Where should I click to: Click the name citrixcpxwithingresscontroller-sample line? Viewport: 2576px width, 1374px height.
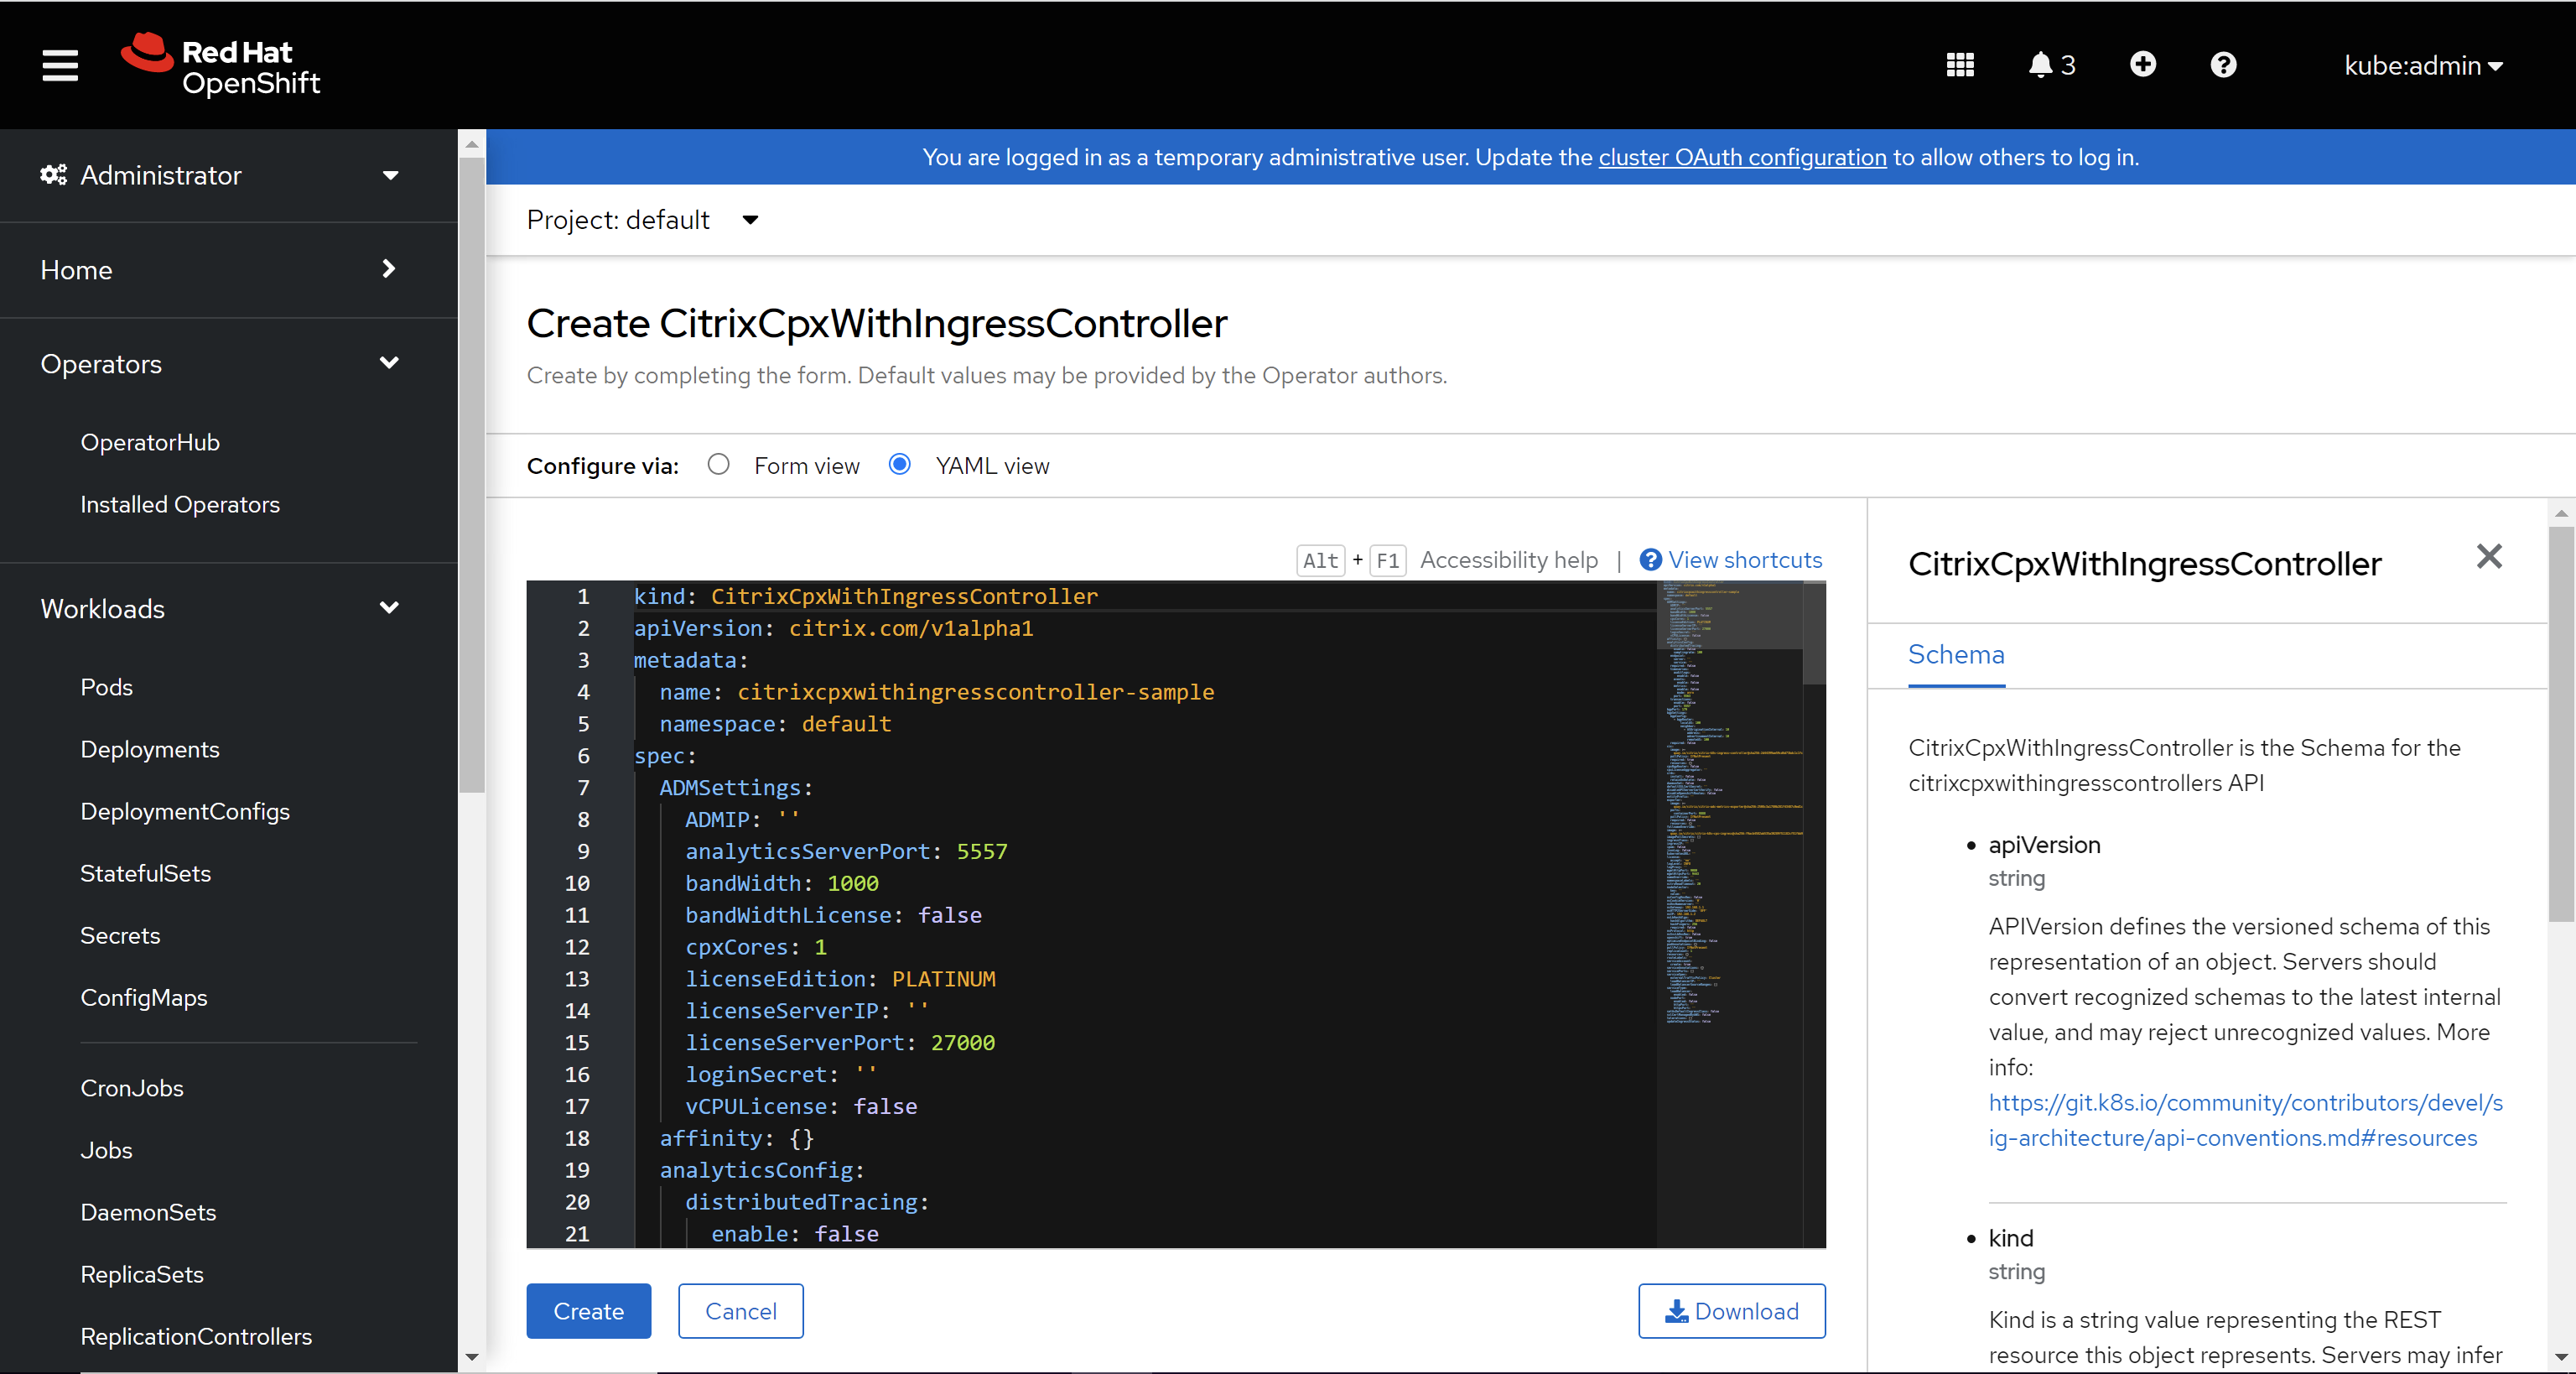coord(936,692)
